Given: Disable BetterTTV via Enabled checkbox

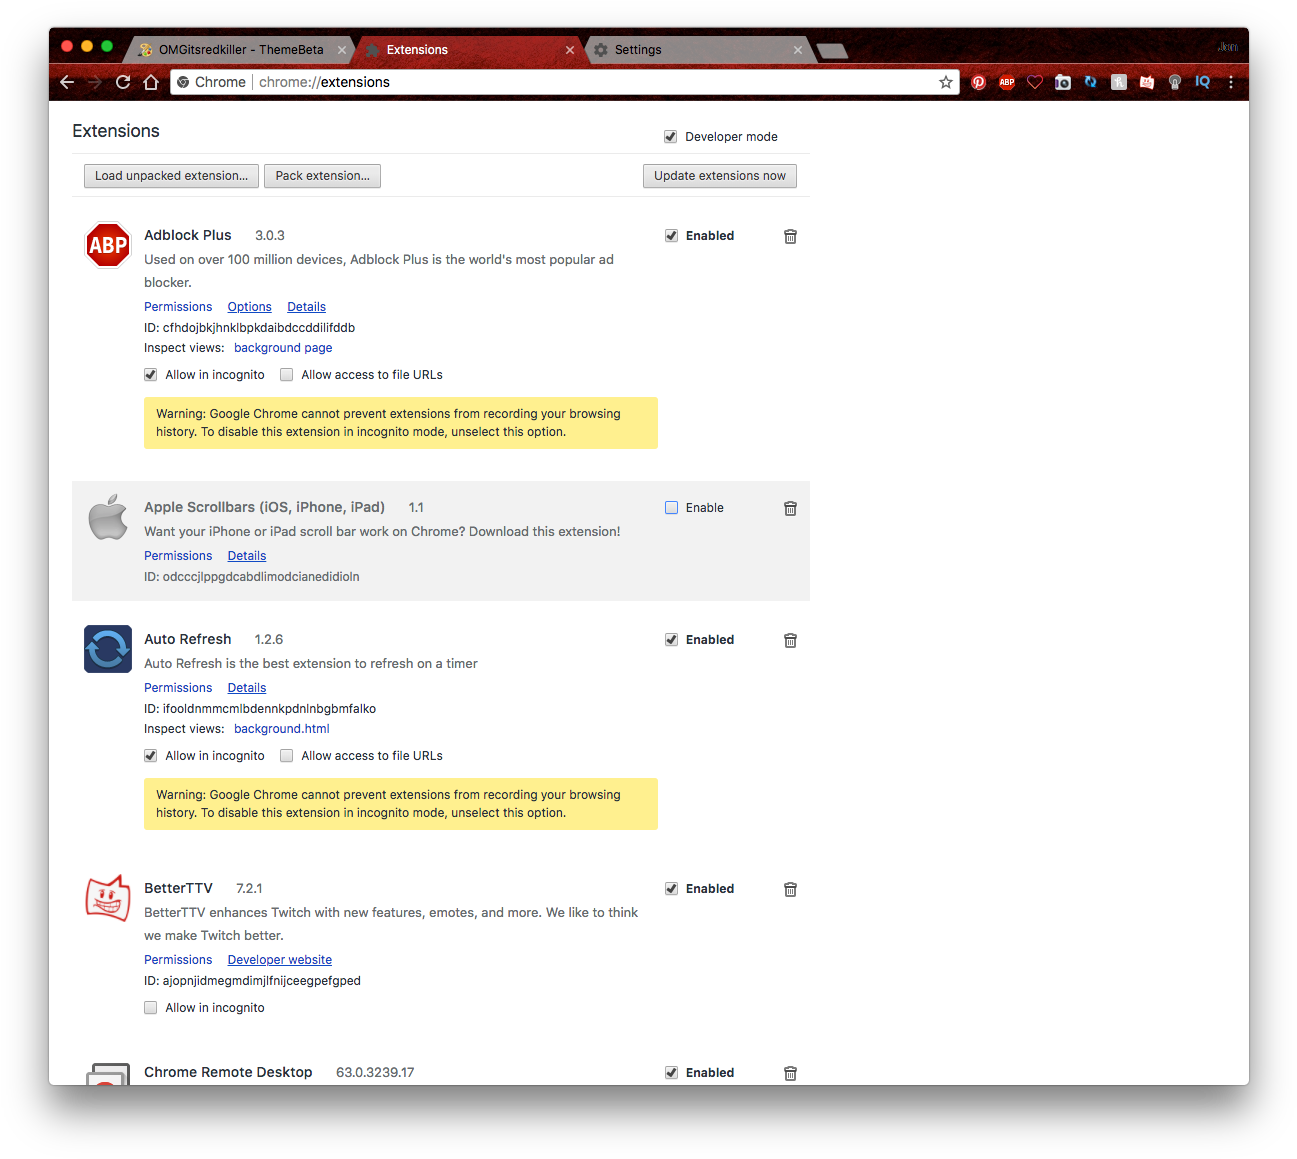Looking at the screenshot, I should (672, 889).
